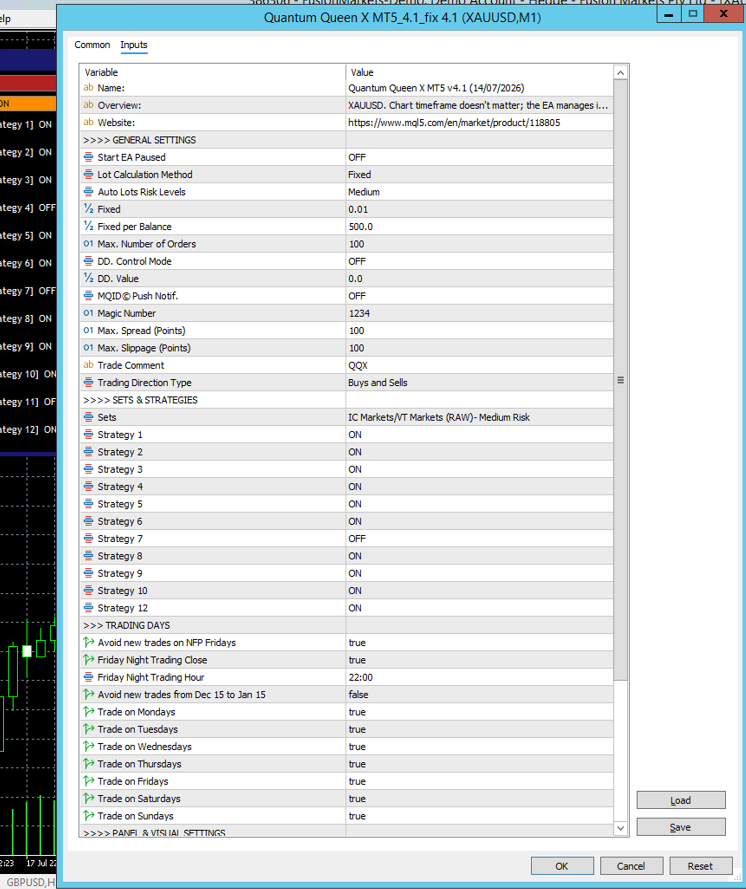The height and width of the screenshot is (889, 746).
Task: Click the enum icon beside Strategy 7
Action: click(x=88, y=539)
